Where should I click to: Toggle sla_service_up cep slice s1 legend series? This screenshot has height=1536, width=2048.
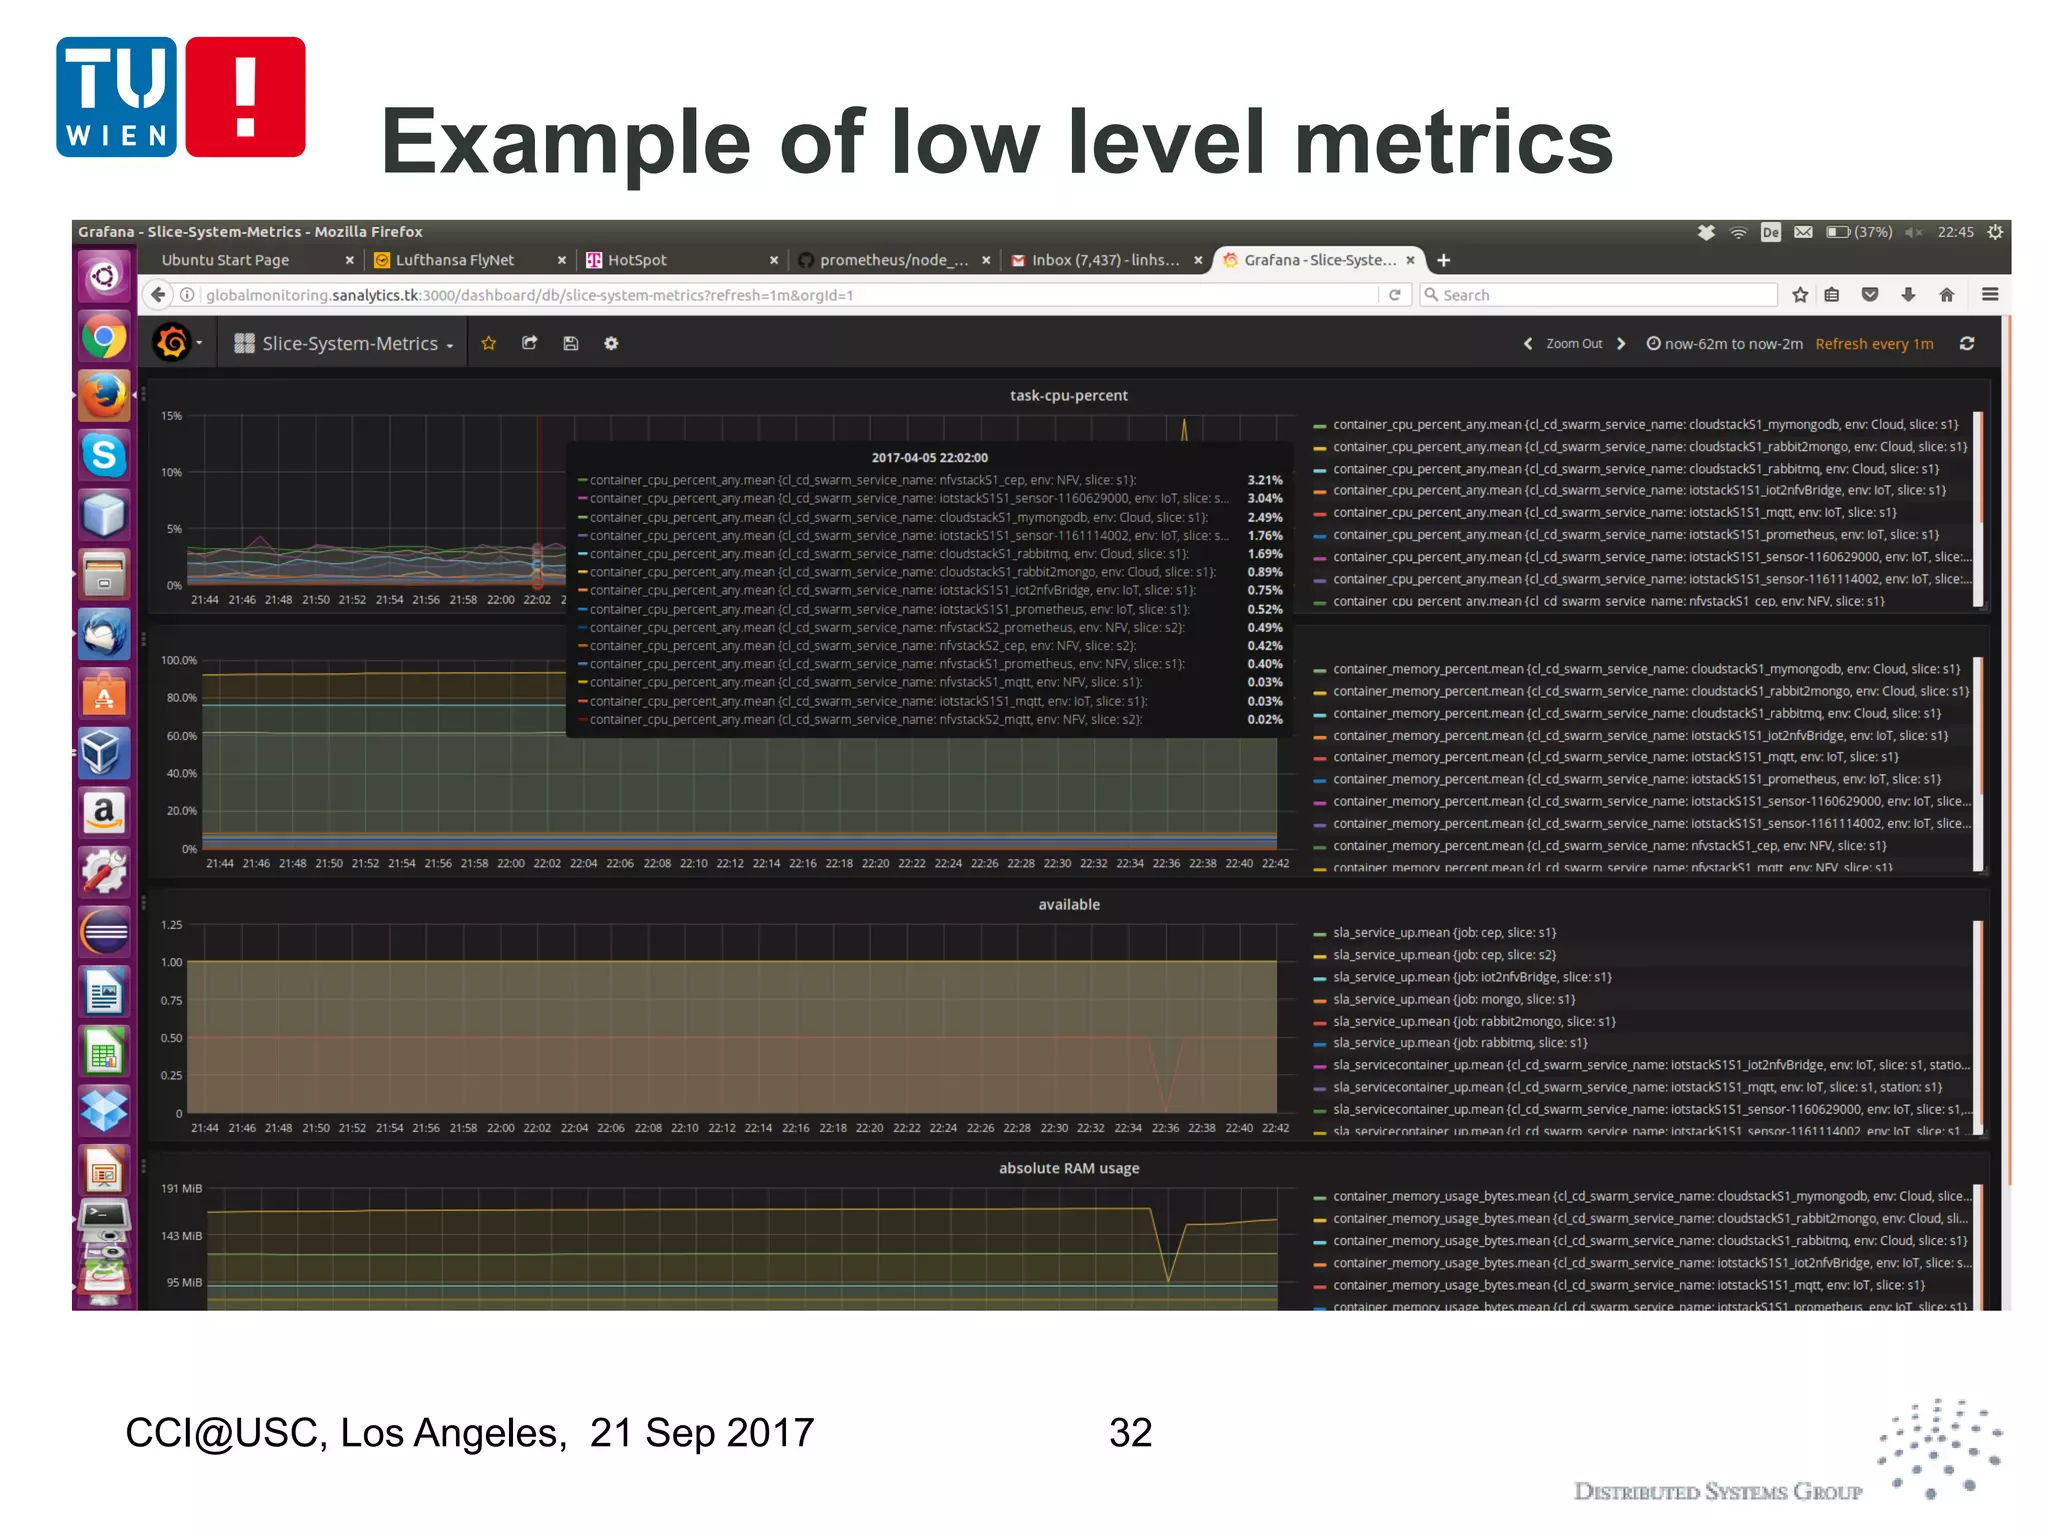point(1443,933)
